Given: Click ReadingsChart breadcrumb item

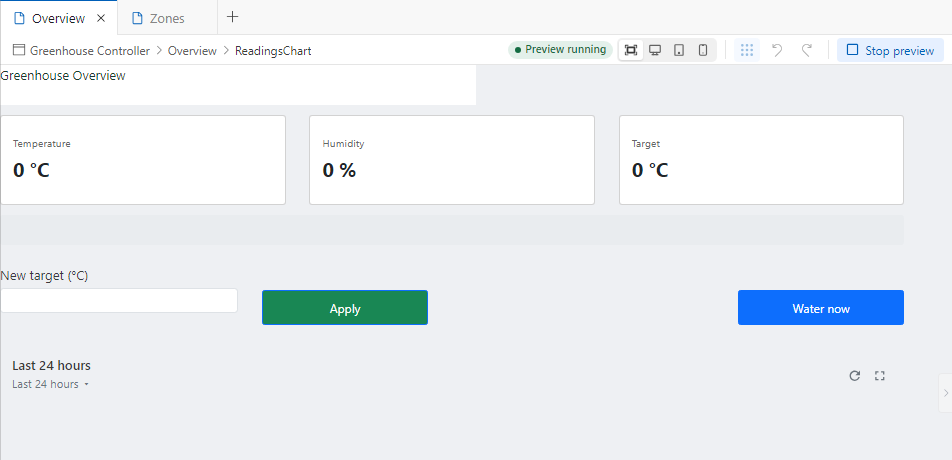Looking at the screenshot, I should pyautogui.click(x=273, y=51).
